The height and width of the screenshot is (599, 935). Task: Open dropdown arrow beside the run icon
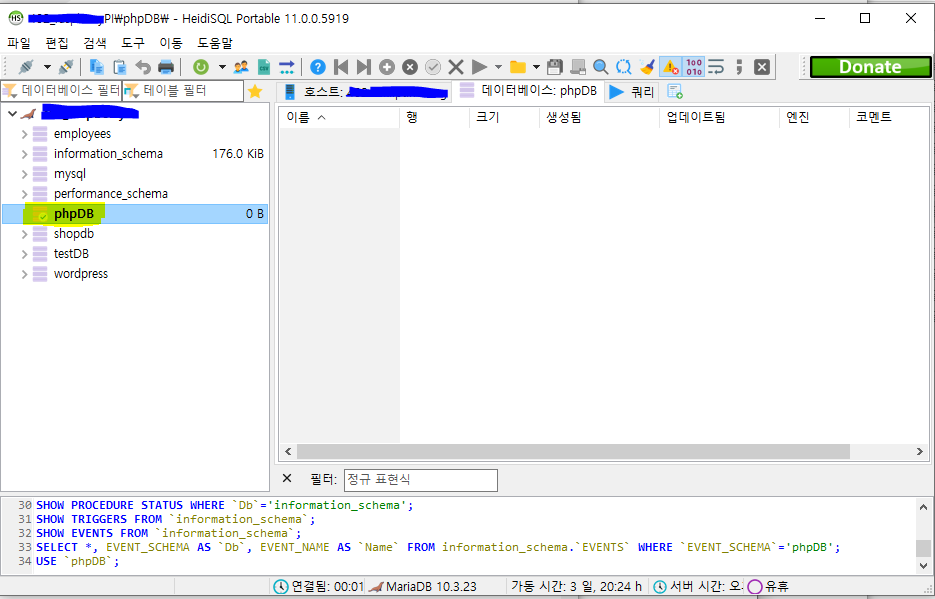point(499,67)
